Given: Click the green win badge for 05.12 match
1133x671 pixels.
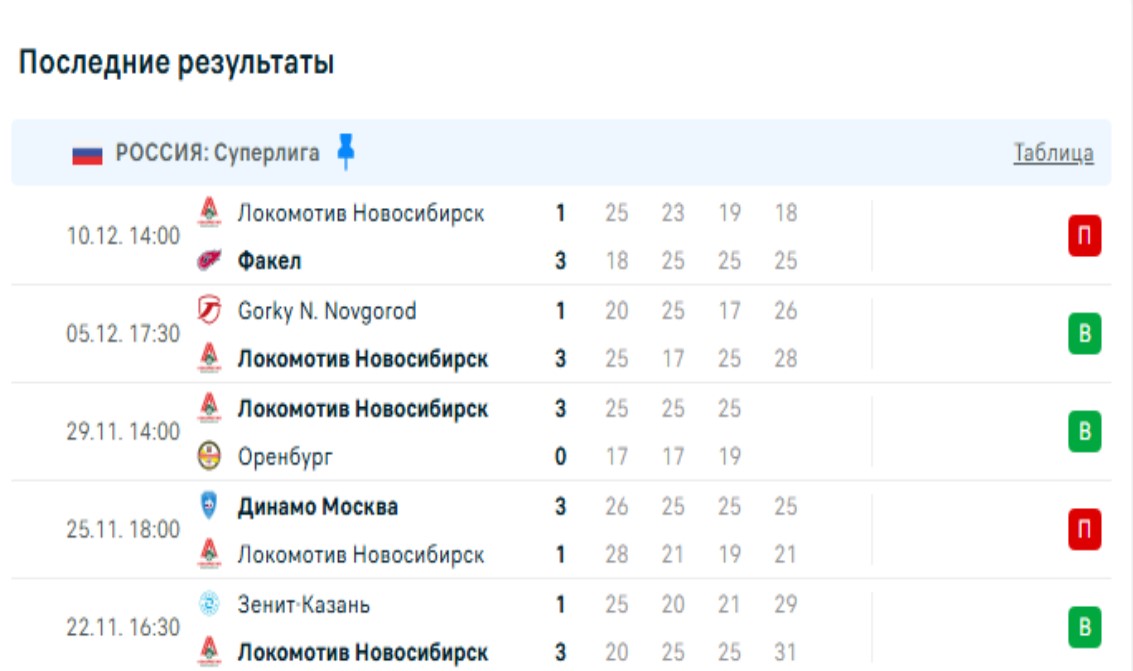Looking at the screenshot, I should (1084, 334).
